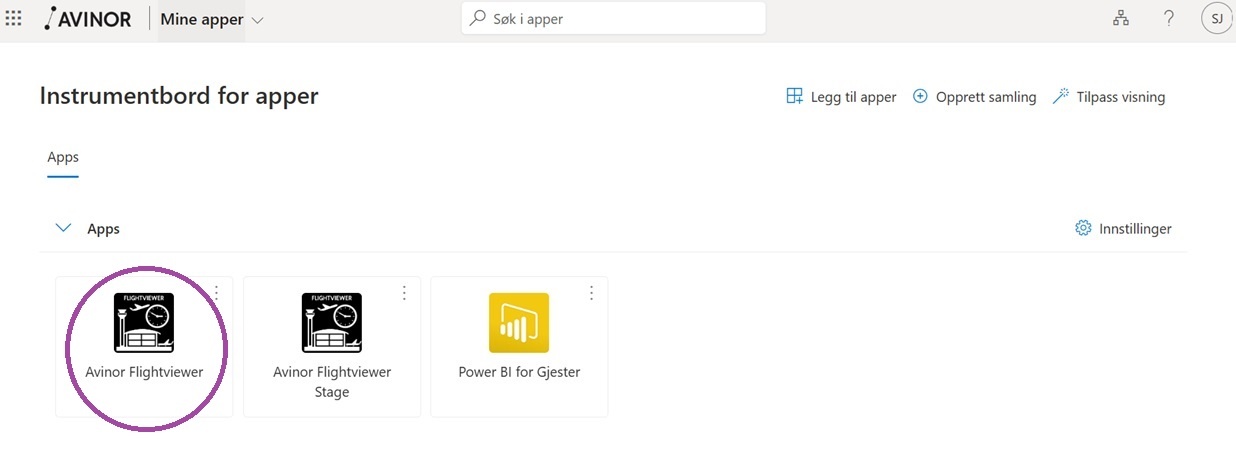Open the organization network icon
1236x472 pixels.
(x=1121, y=18)
